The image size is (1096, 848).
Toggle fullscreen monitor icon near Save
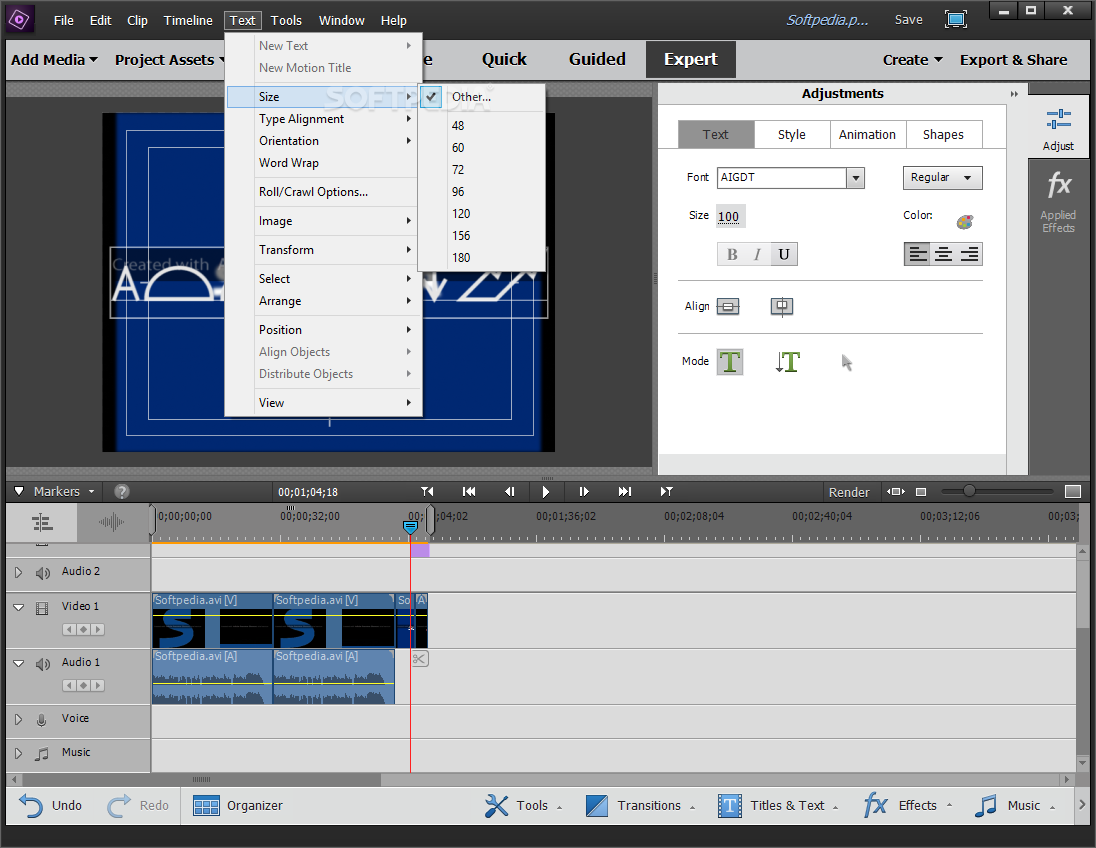pyautogui.click(x=956, y=20)
